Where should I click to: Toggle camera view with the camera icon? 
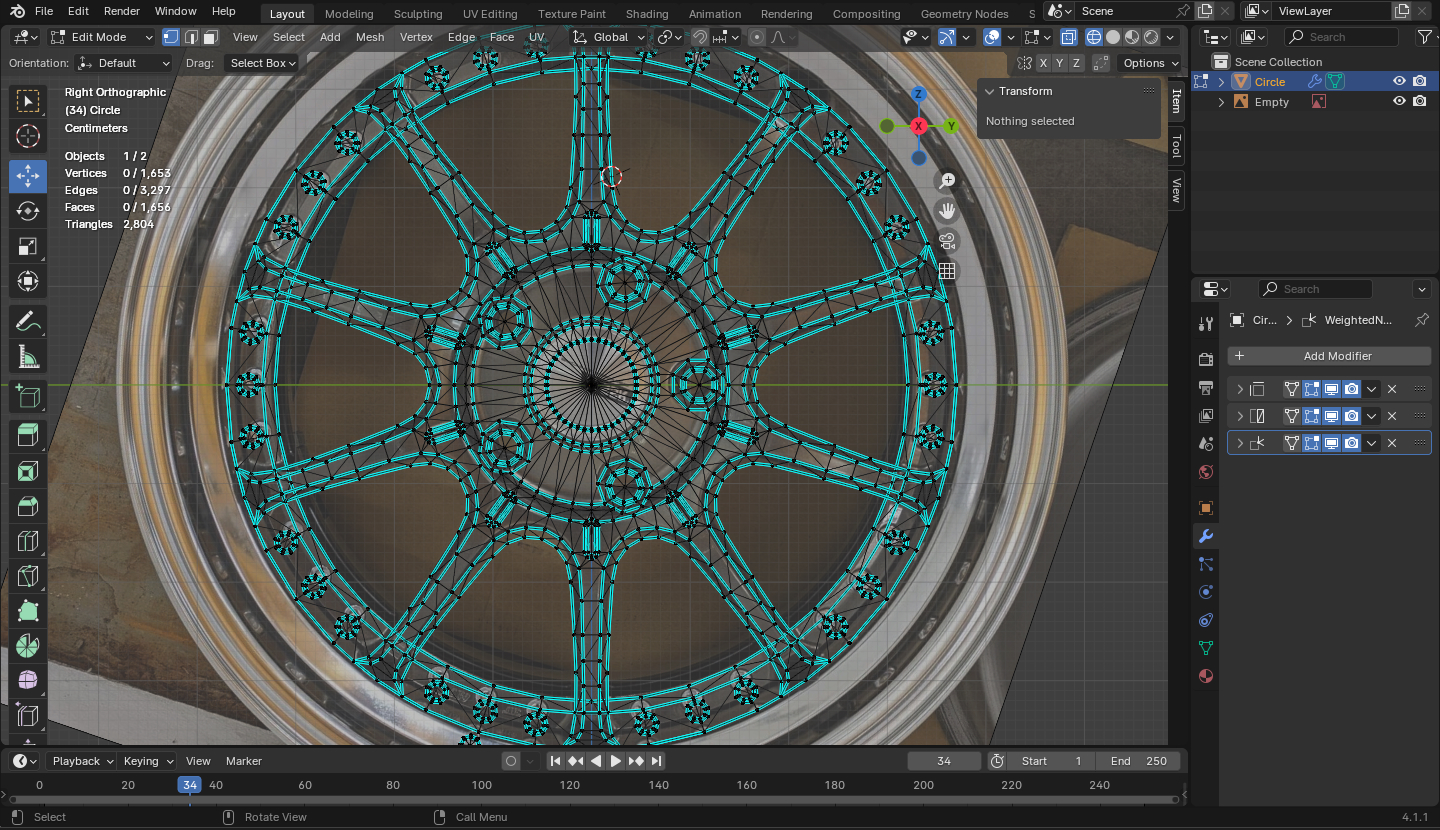[x=947, y=241]
